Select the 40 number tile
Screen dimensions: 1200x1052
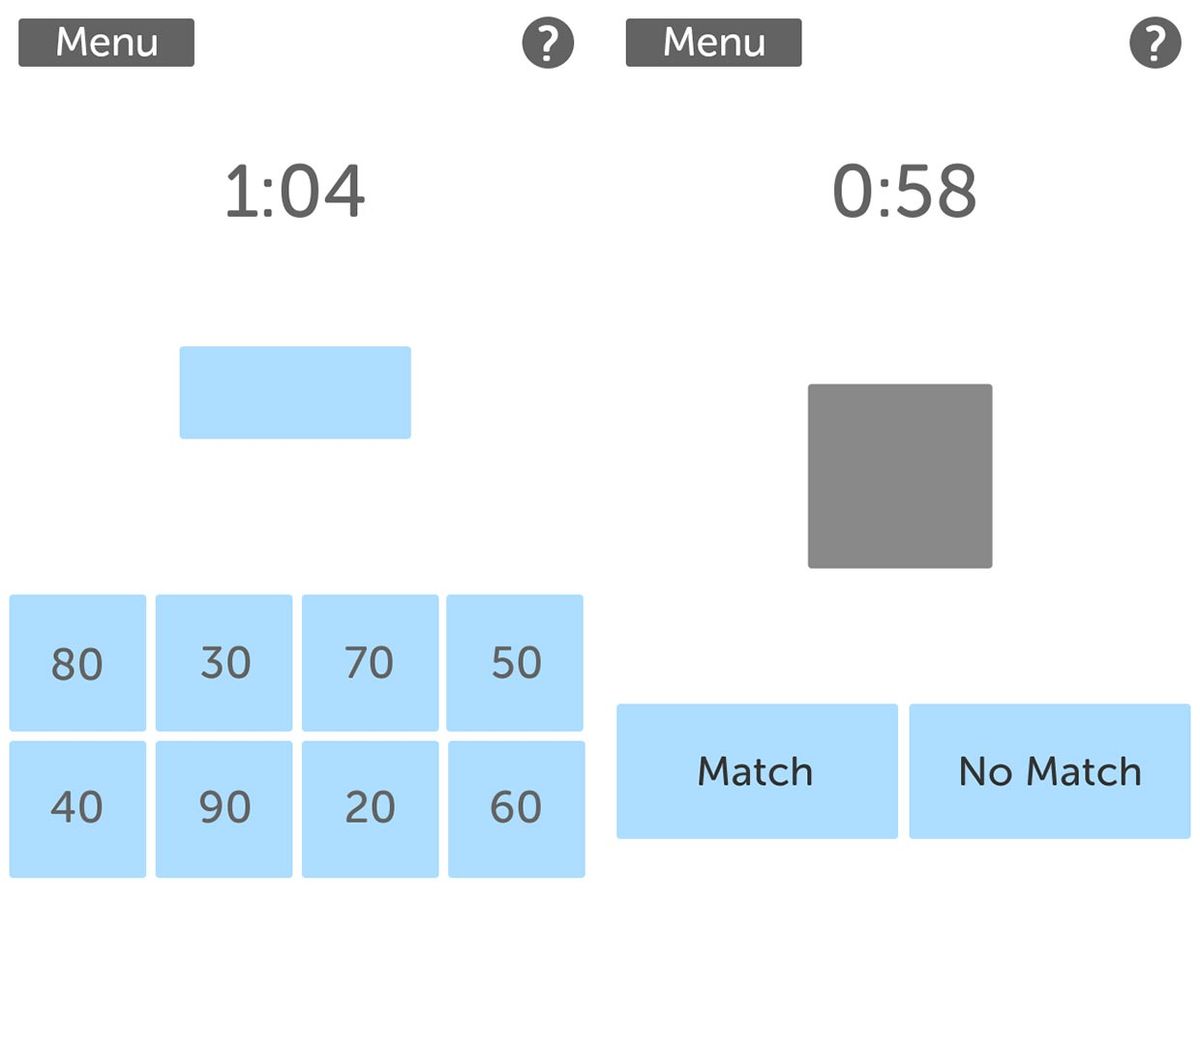click(77, 808)
